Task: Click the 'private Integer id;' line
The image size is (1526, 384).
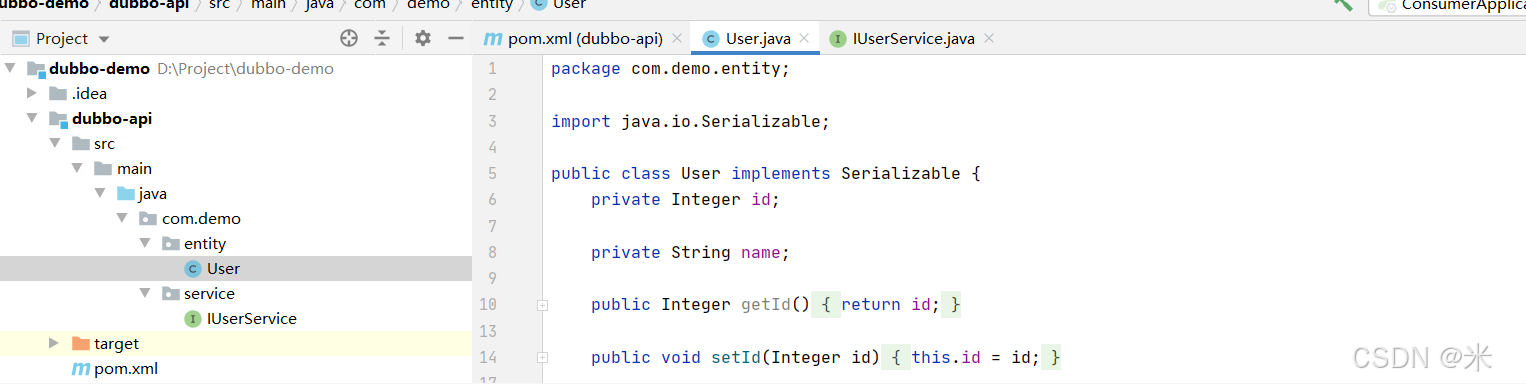Action: tap(685, 200)
